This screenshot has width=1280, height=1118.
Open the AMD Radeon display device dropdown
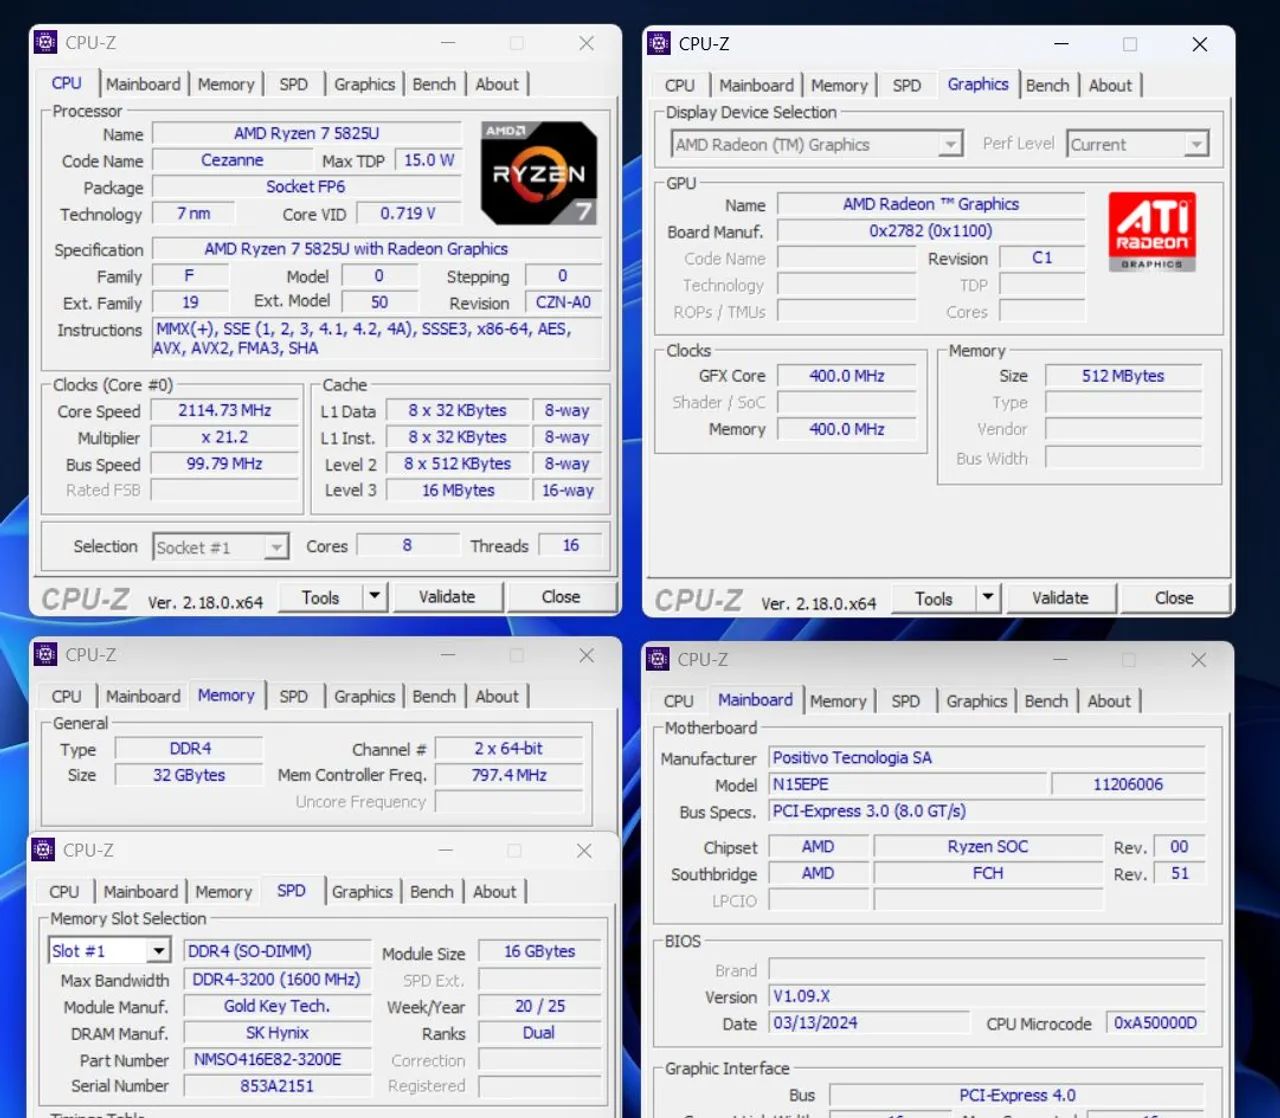pyautogui.click(x=950, y=143)
